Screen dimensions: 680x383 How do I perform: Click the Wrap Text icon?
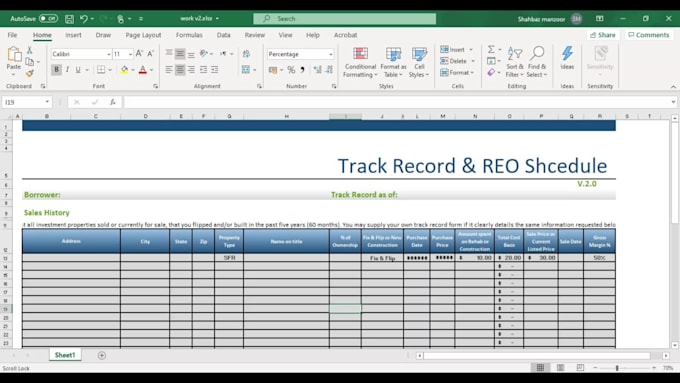coord(246,54)
